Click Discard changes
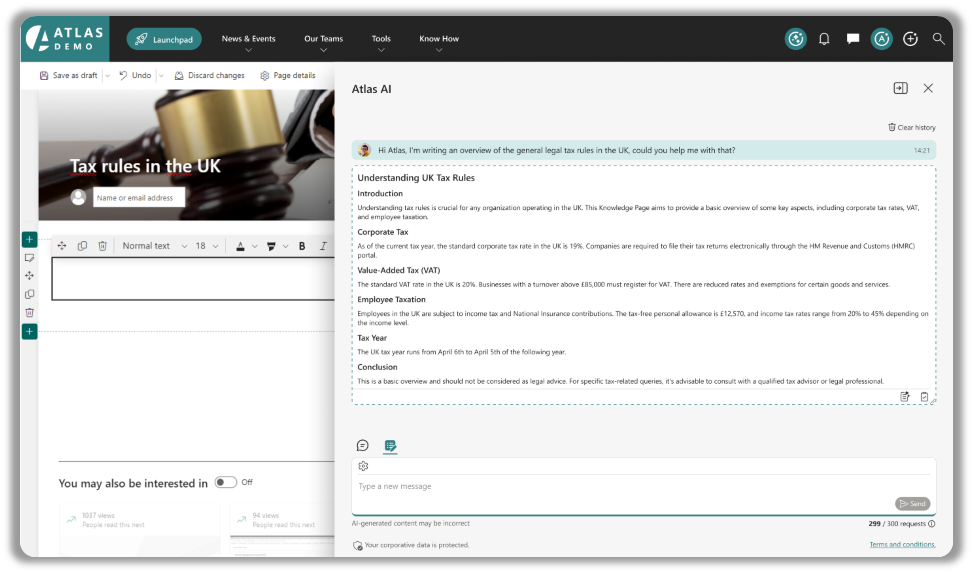The height and width of the screenshot is (573, 973). (x=209, y=75)
